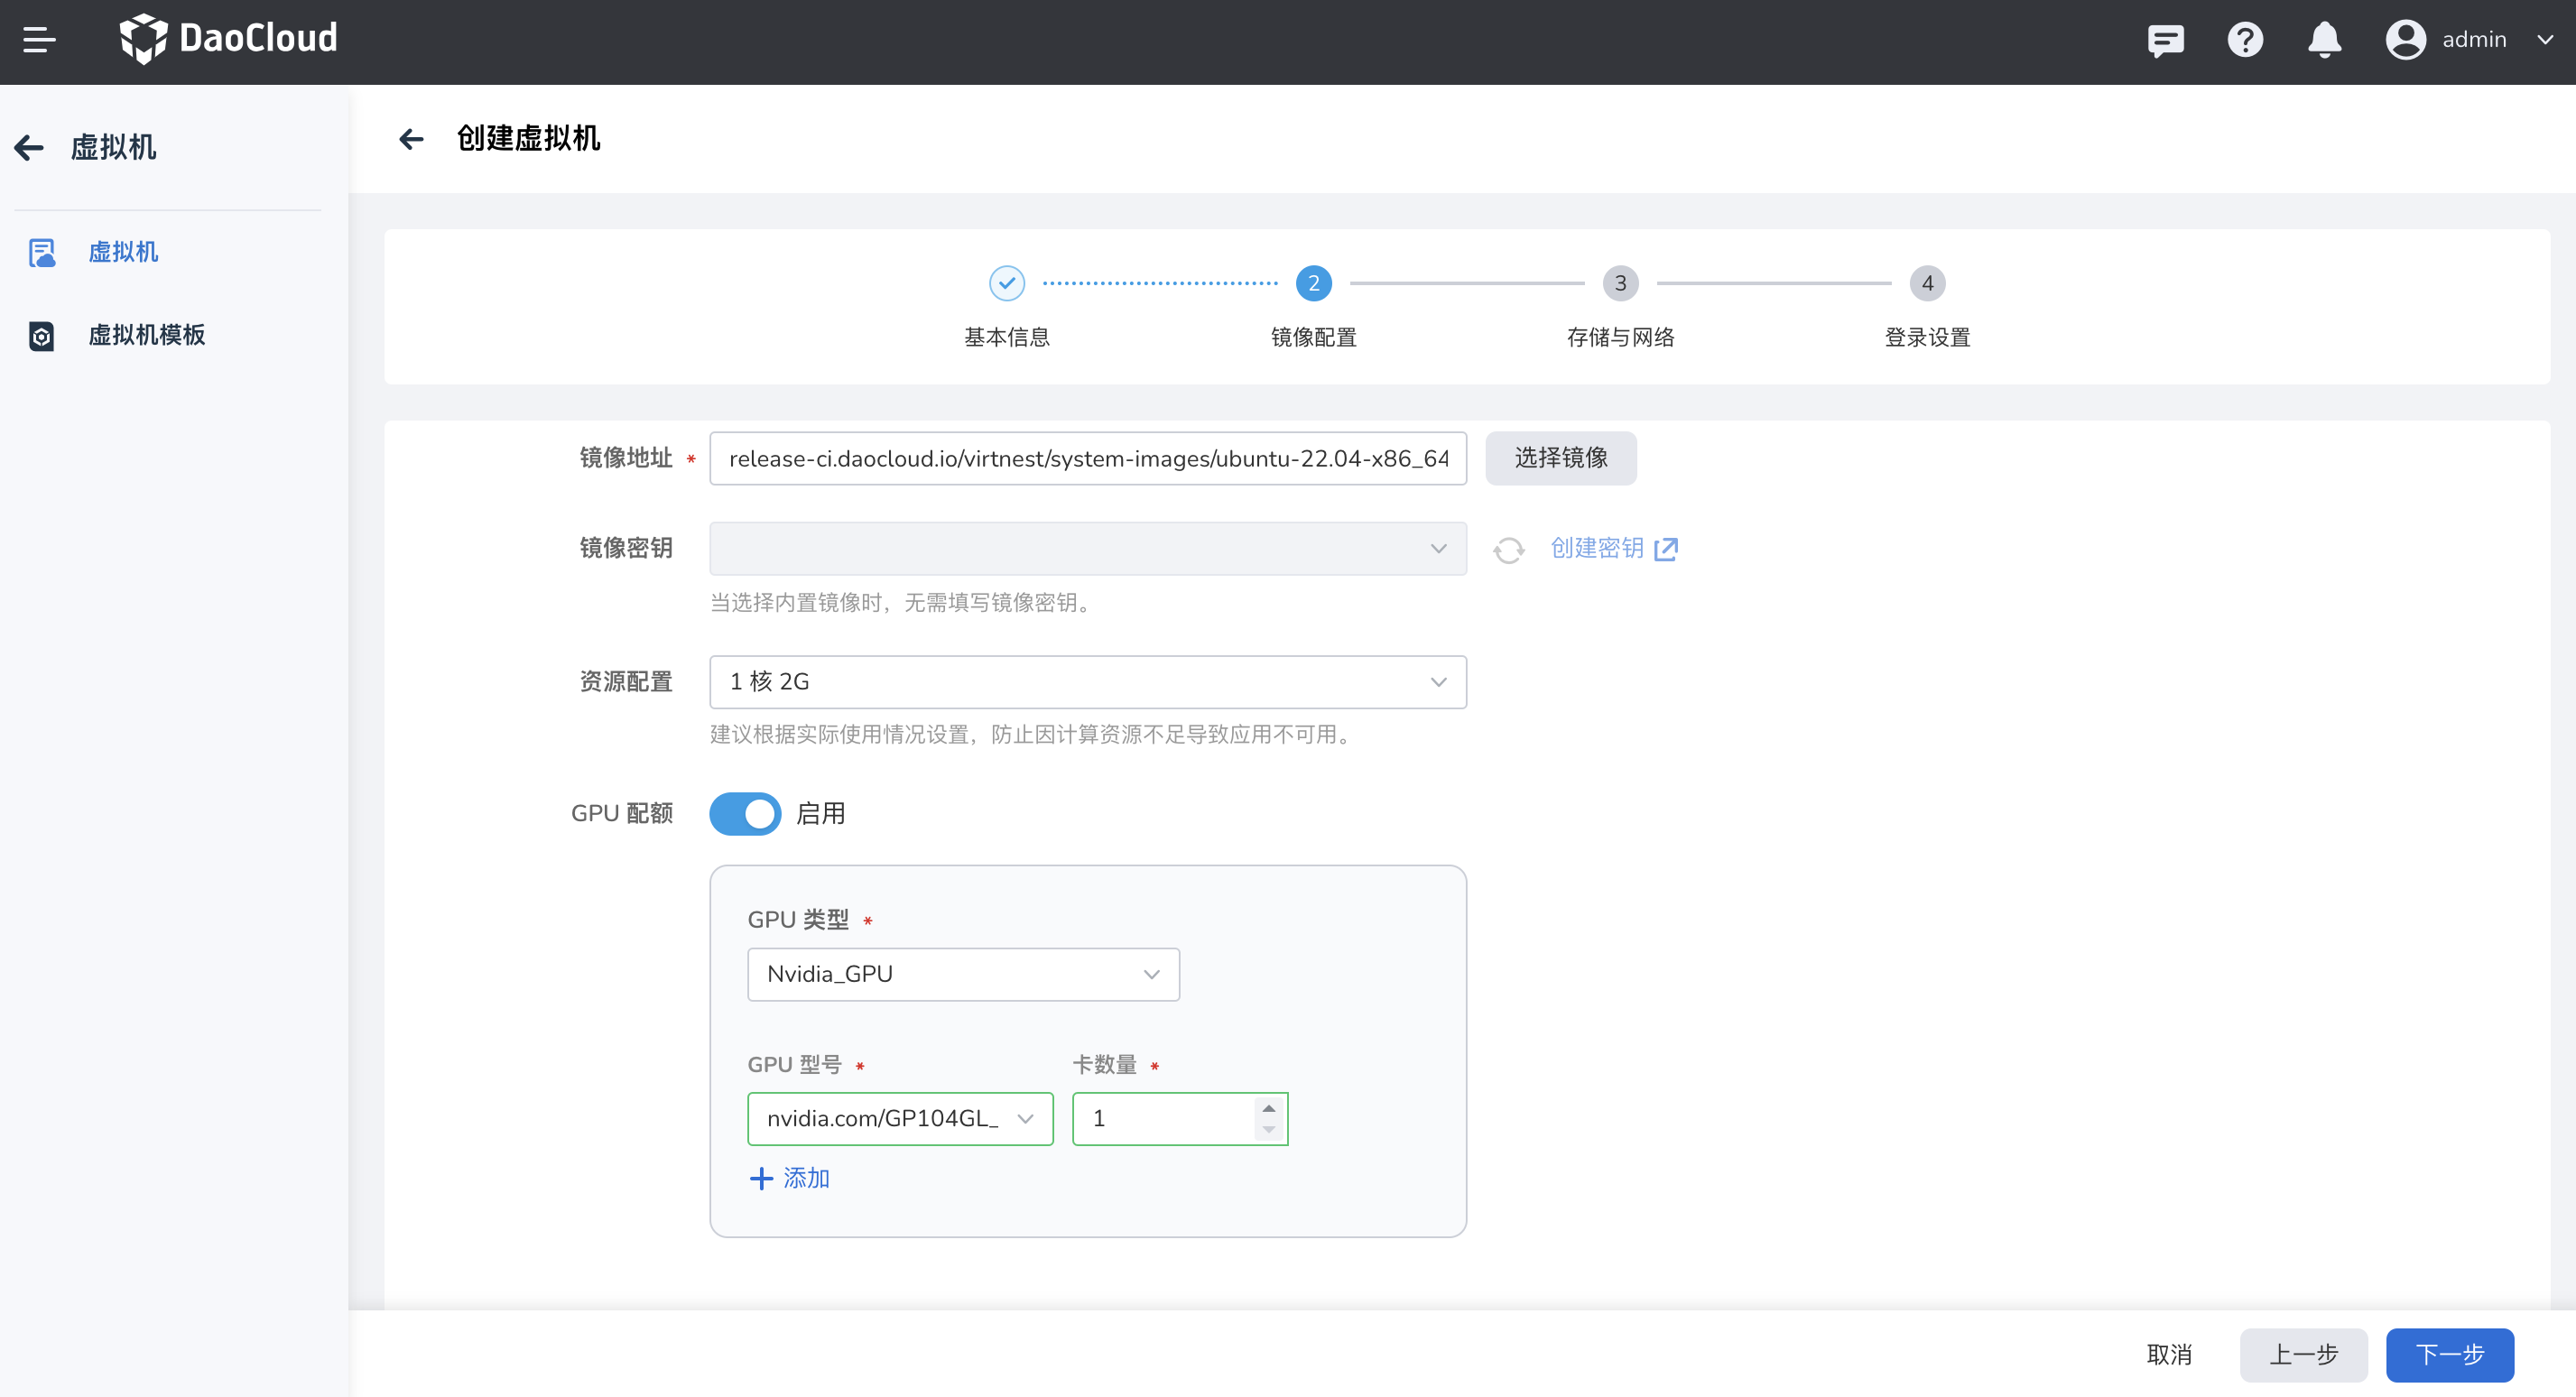The image size is (2576, 1397).
Task: Open the chat messages icon
Action: coord(2165,40)
